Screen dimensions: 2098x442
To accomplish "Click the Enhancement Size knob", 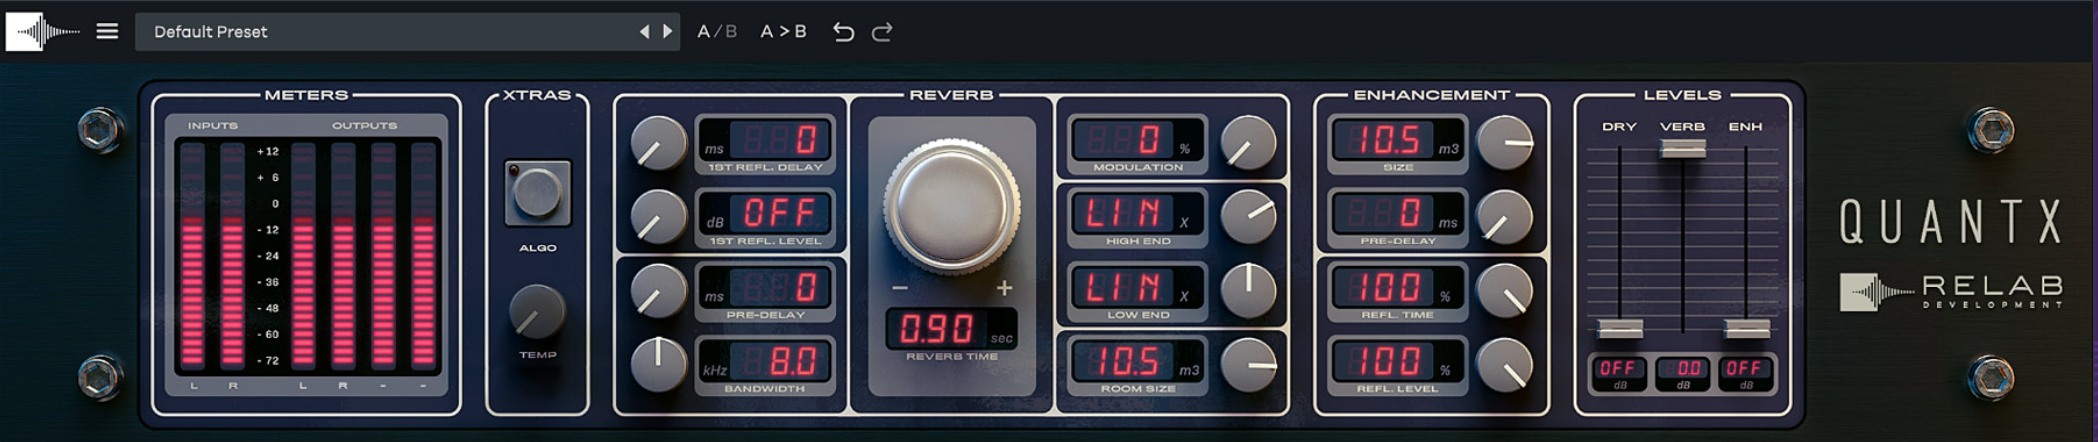I will click(1505, 142).
